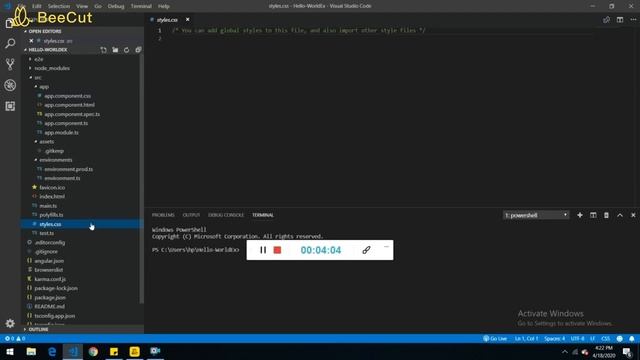
Task: Kill the terminal with trash icon
Action: [607, 215]
